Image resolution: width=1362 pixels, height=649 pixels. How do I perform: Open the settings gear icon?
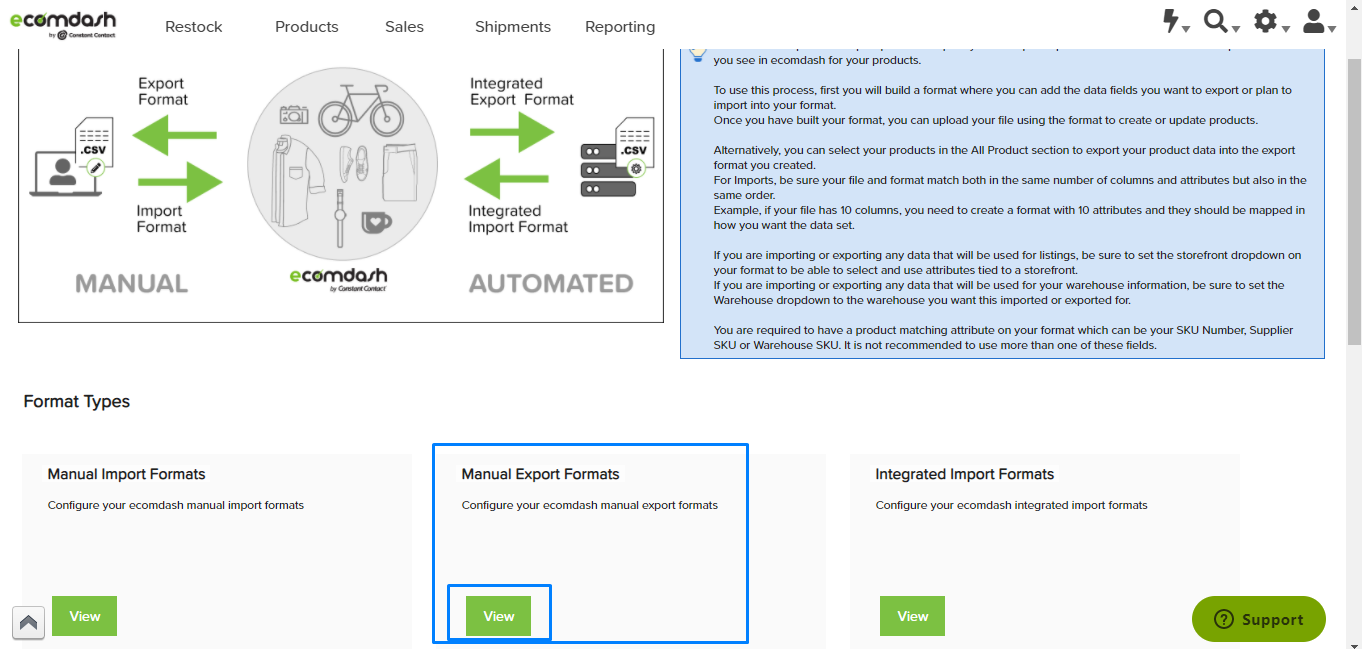(1265, 21)
